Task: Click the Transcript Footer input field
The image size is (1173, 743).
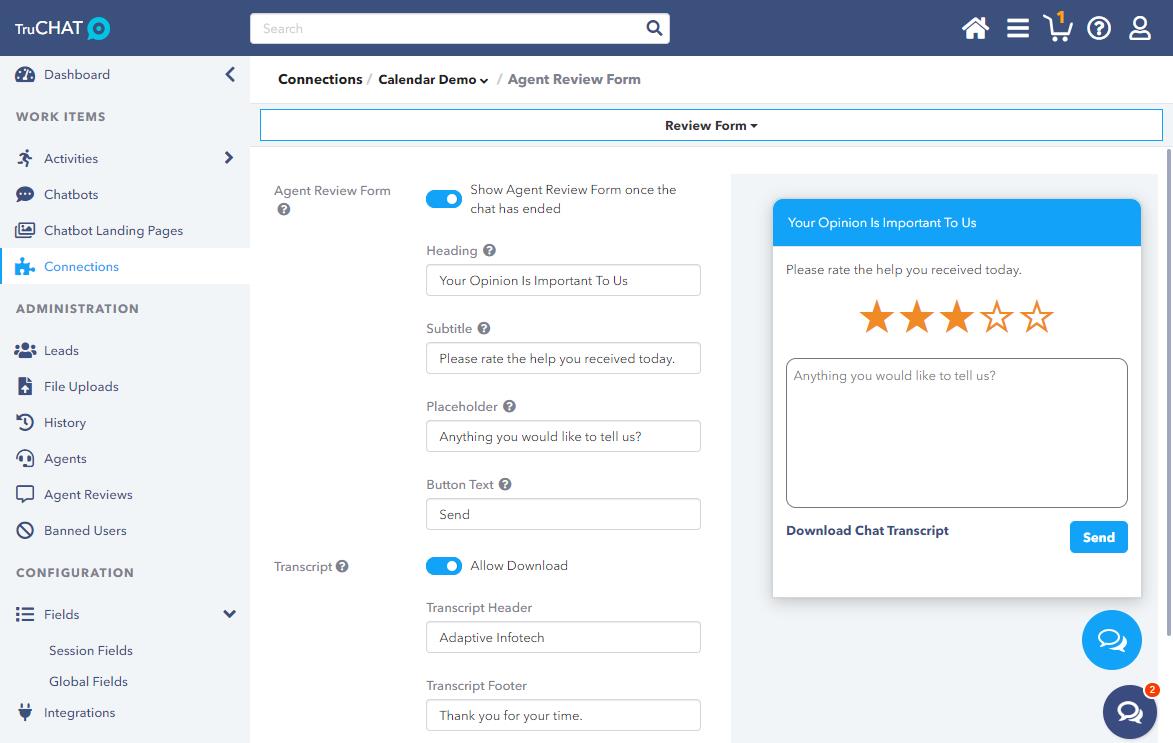Action: pos(563,715)
